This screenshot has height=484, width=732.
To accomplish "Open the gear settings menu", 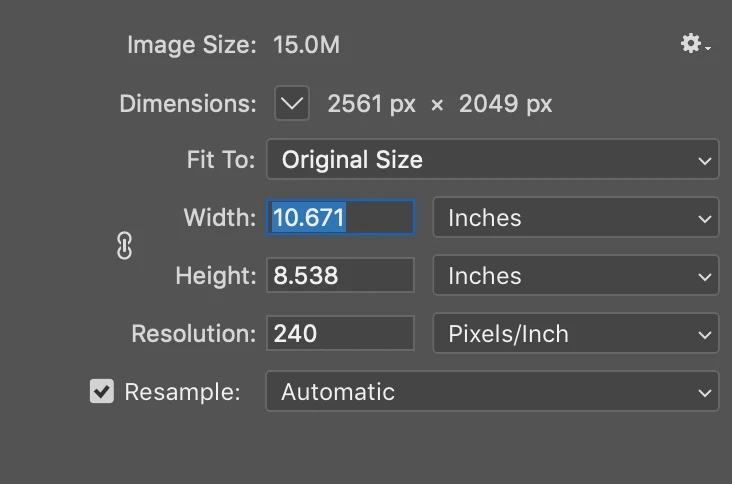I will pos(695,44).
